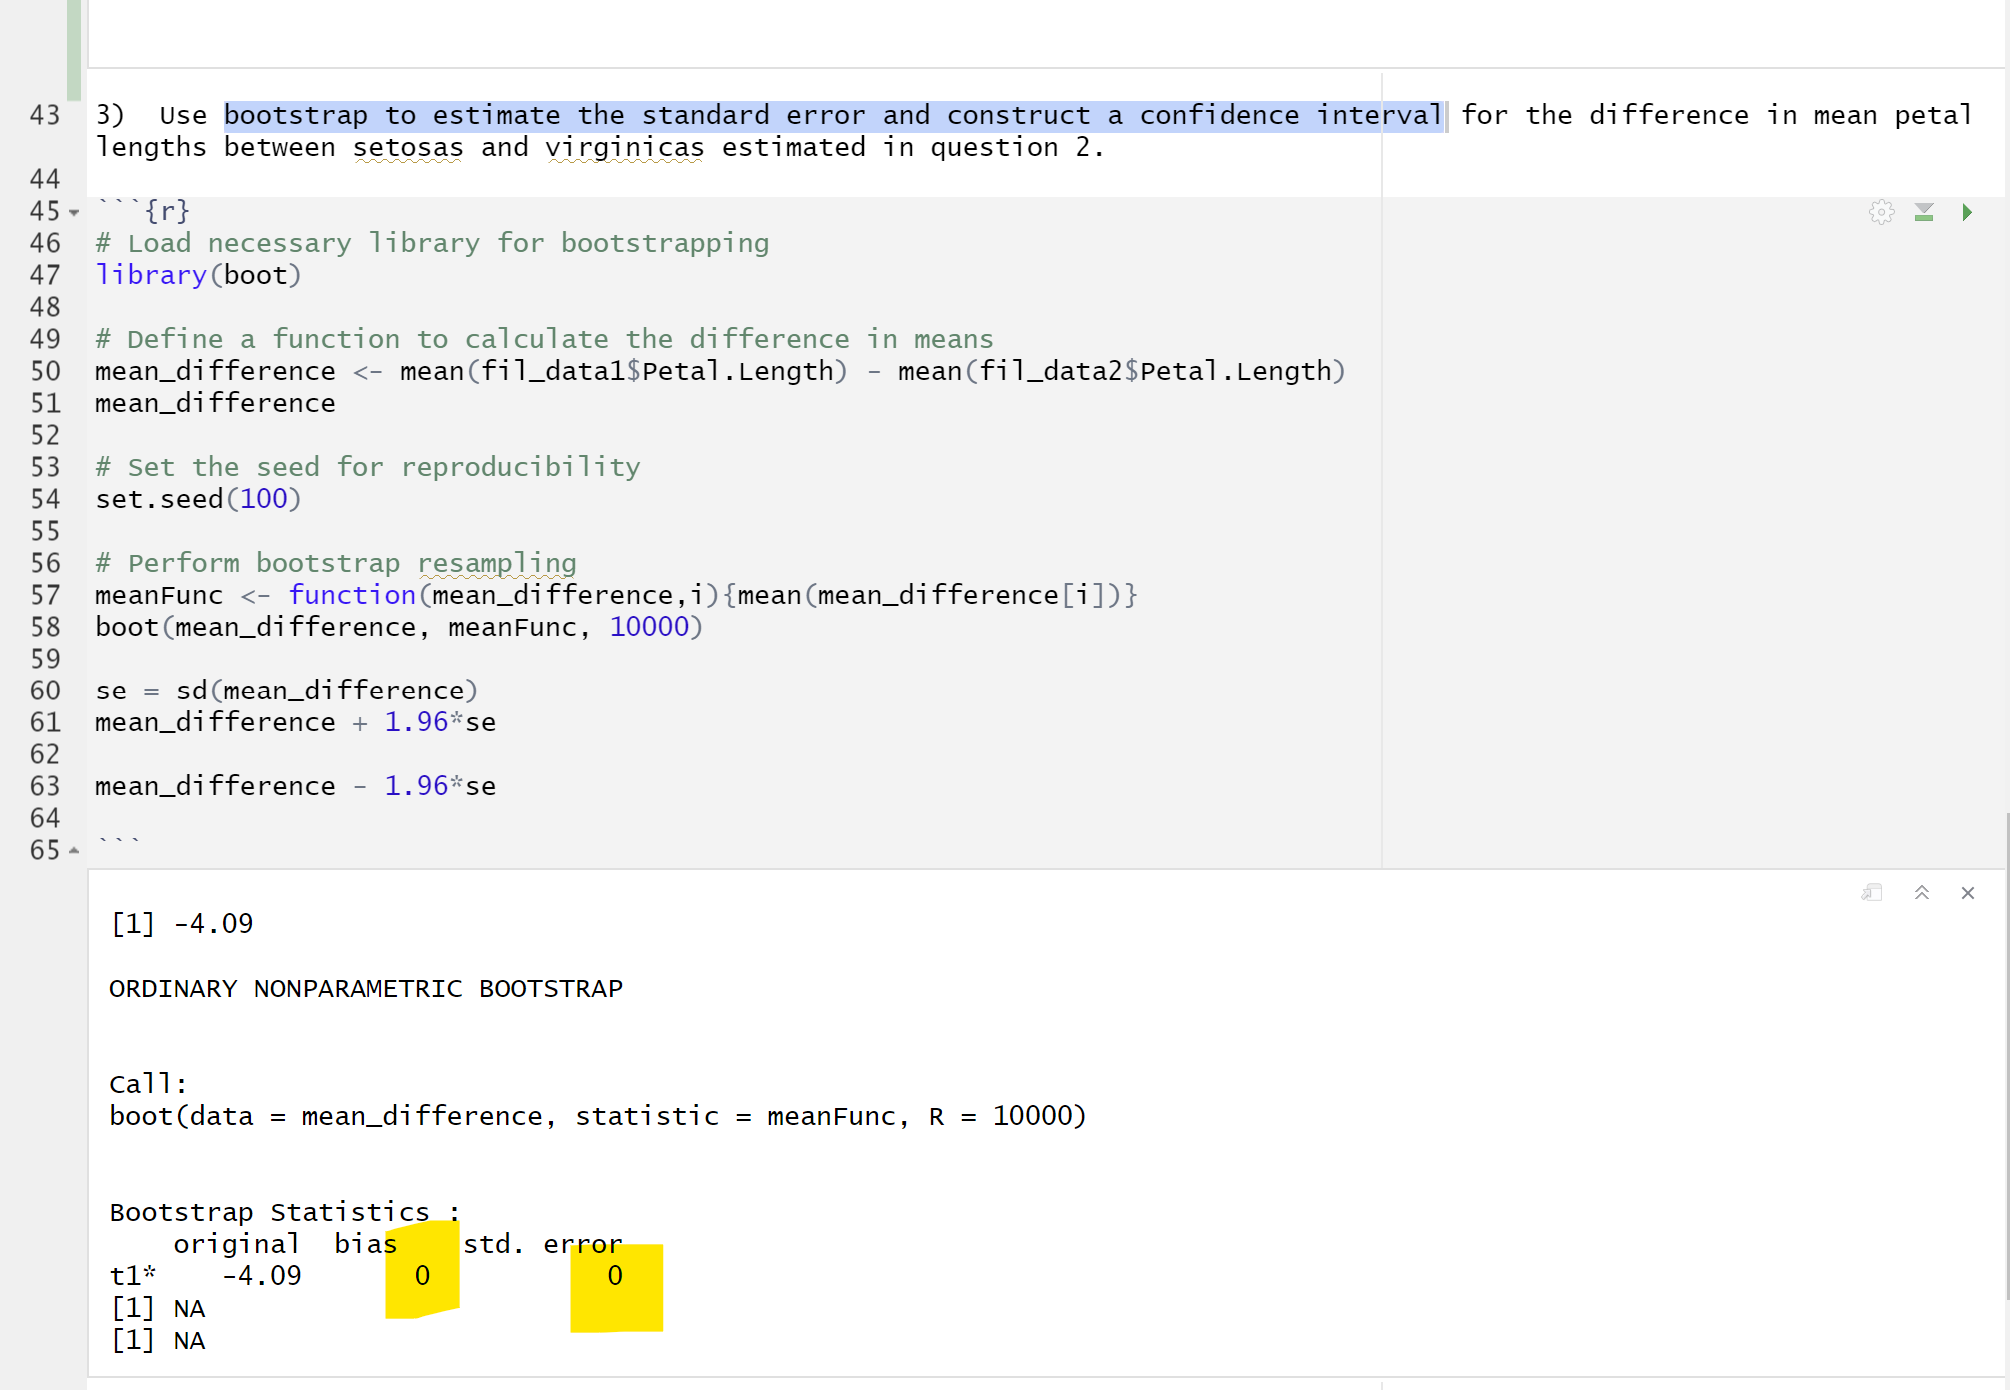The image size is (2010, 1390).
Task: Click the output value -4.09 on first line
Action: tap(213, 923)
